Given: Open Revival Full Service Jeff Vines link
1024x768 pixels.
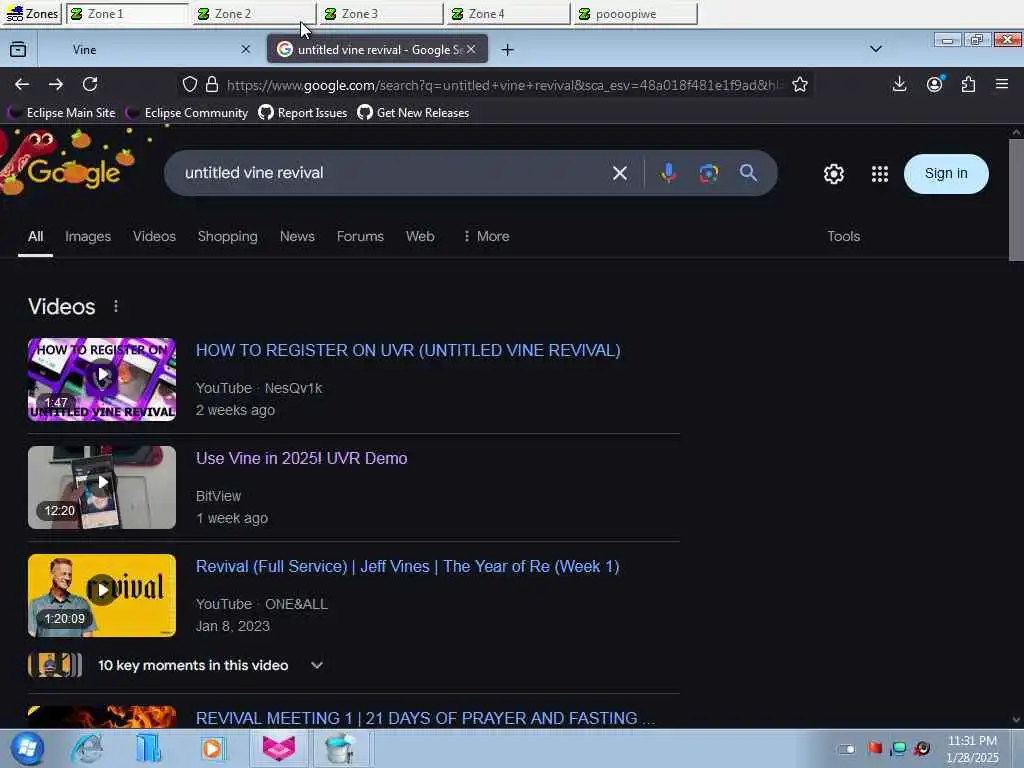Looking at the screenshot, I should coord(407,567).
